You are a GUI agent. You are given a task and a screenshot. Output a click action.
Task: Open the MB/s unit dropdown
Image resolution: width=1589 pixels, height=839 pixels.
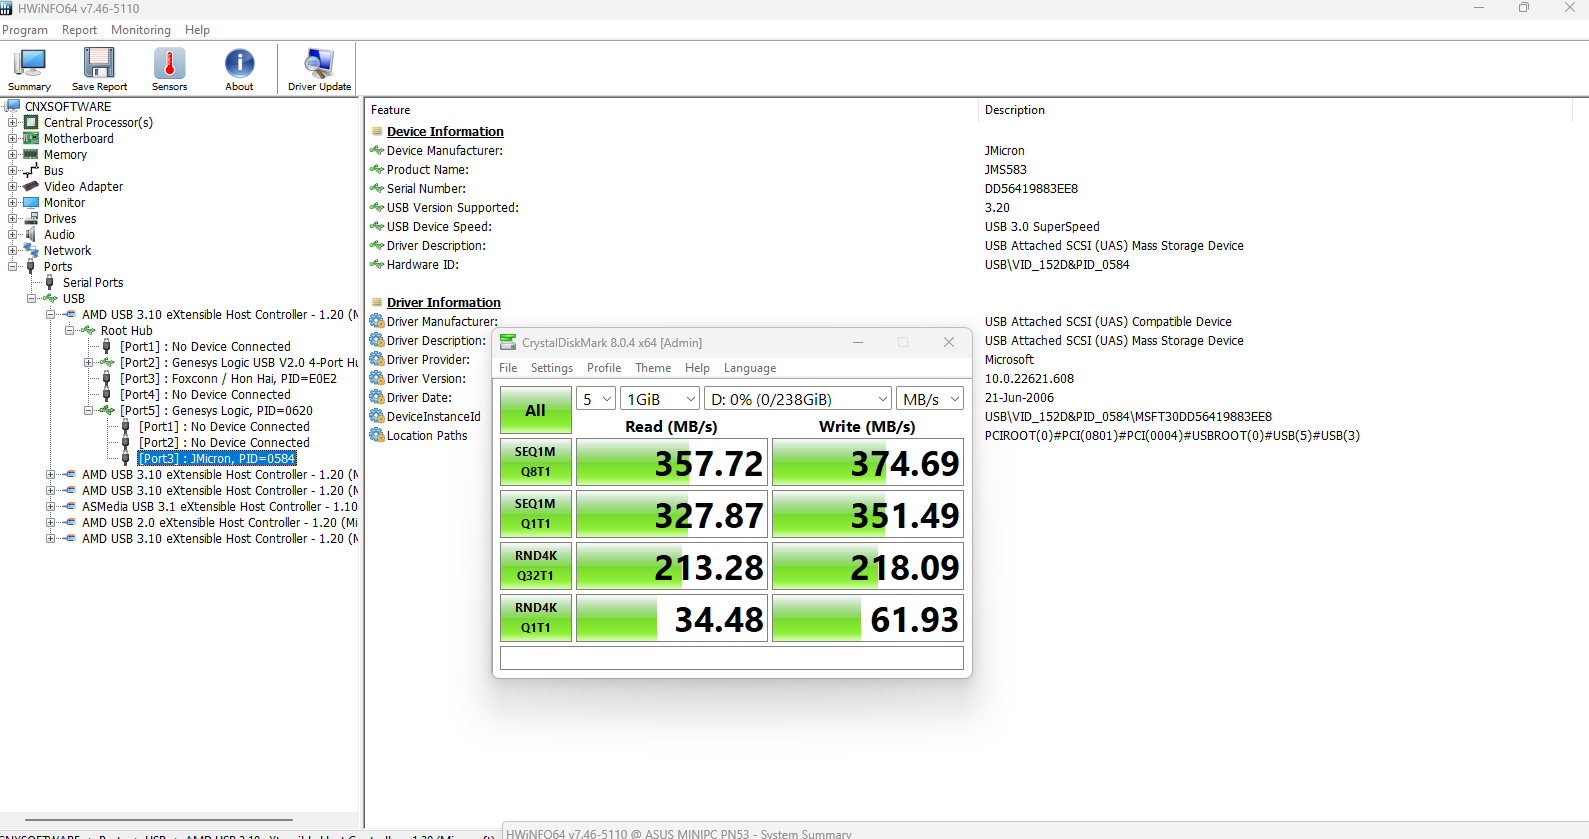pyautogui.click(x=930, y=399)
